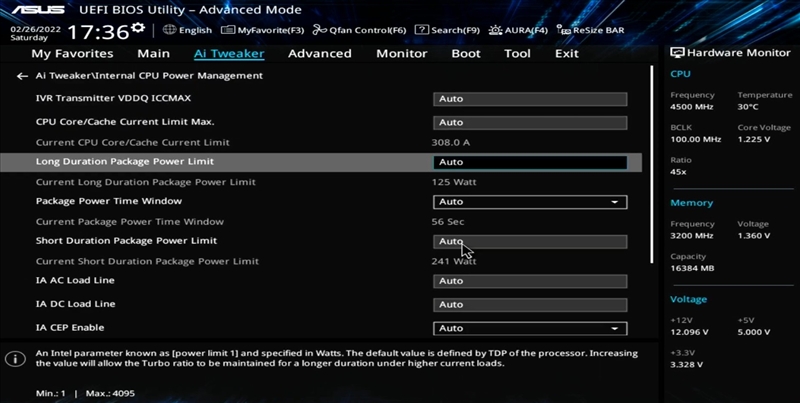This screenshot has width=800, height=403.
Task: Switch to the Main tab
Action: click(x=154, y=54)
